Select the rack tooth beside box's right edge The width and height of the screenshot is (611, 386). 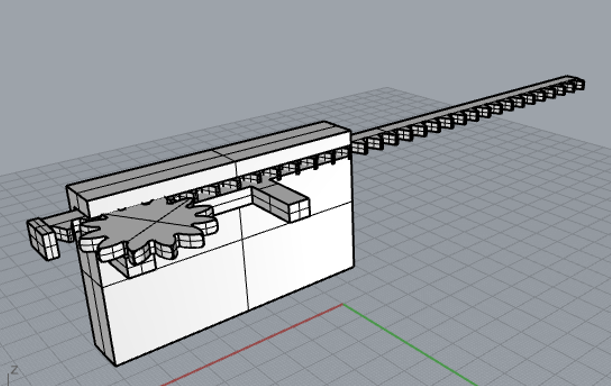point(358,148)
